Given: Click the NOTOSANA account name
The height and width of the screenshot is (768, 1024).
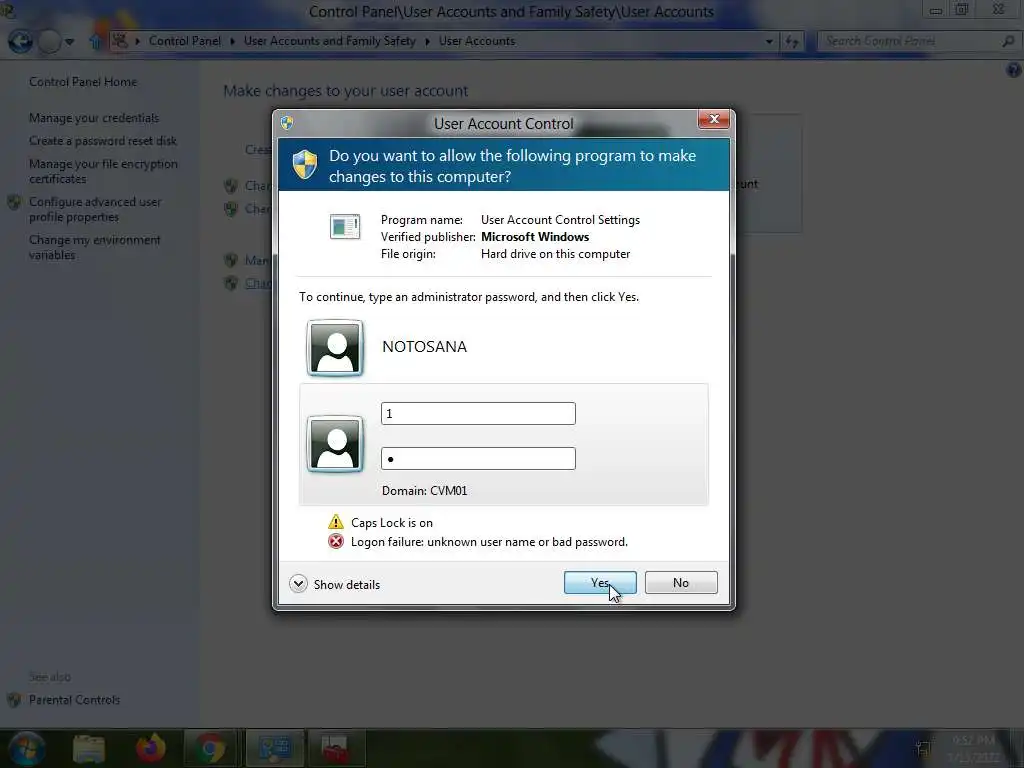Looking at the screenshot, I should [424, 347].
